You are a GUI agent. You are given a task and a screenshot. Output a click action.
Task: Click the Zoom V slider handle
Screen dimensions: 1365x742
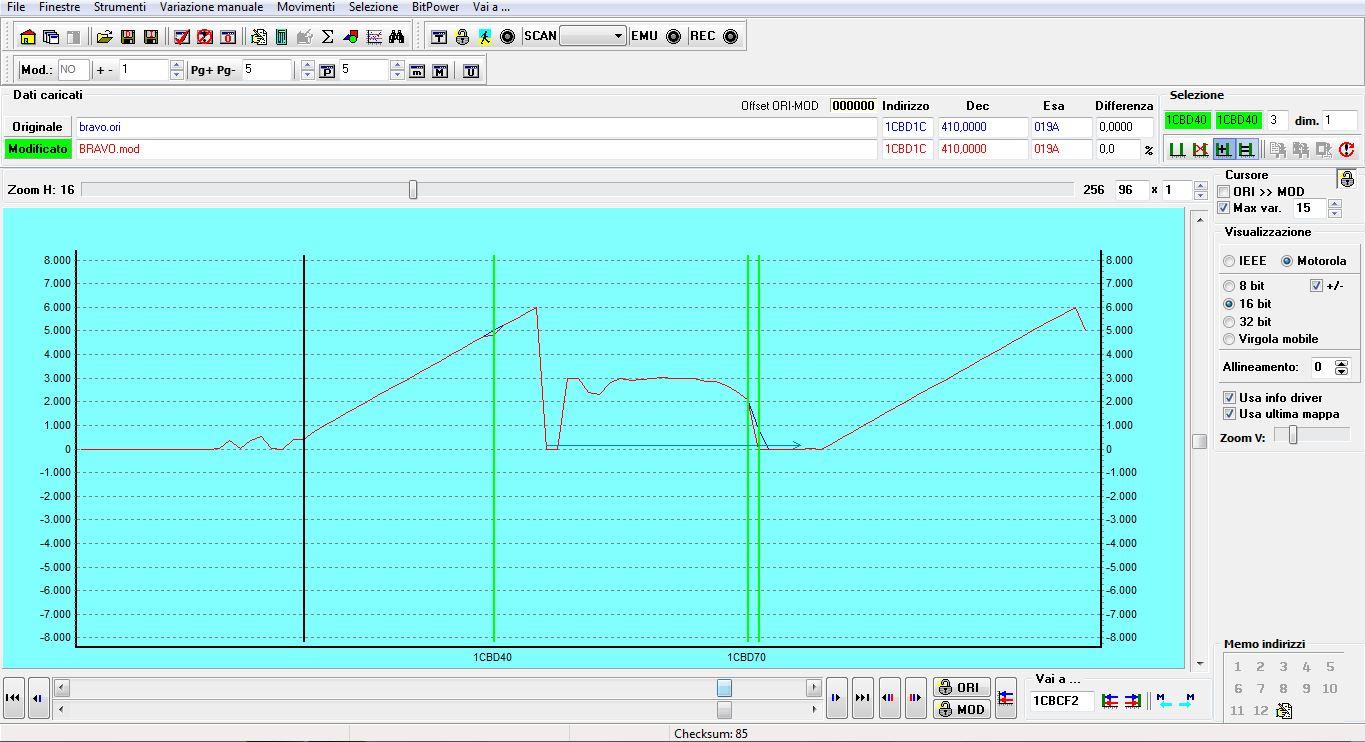coord(1293,435)
